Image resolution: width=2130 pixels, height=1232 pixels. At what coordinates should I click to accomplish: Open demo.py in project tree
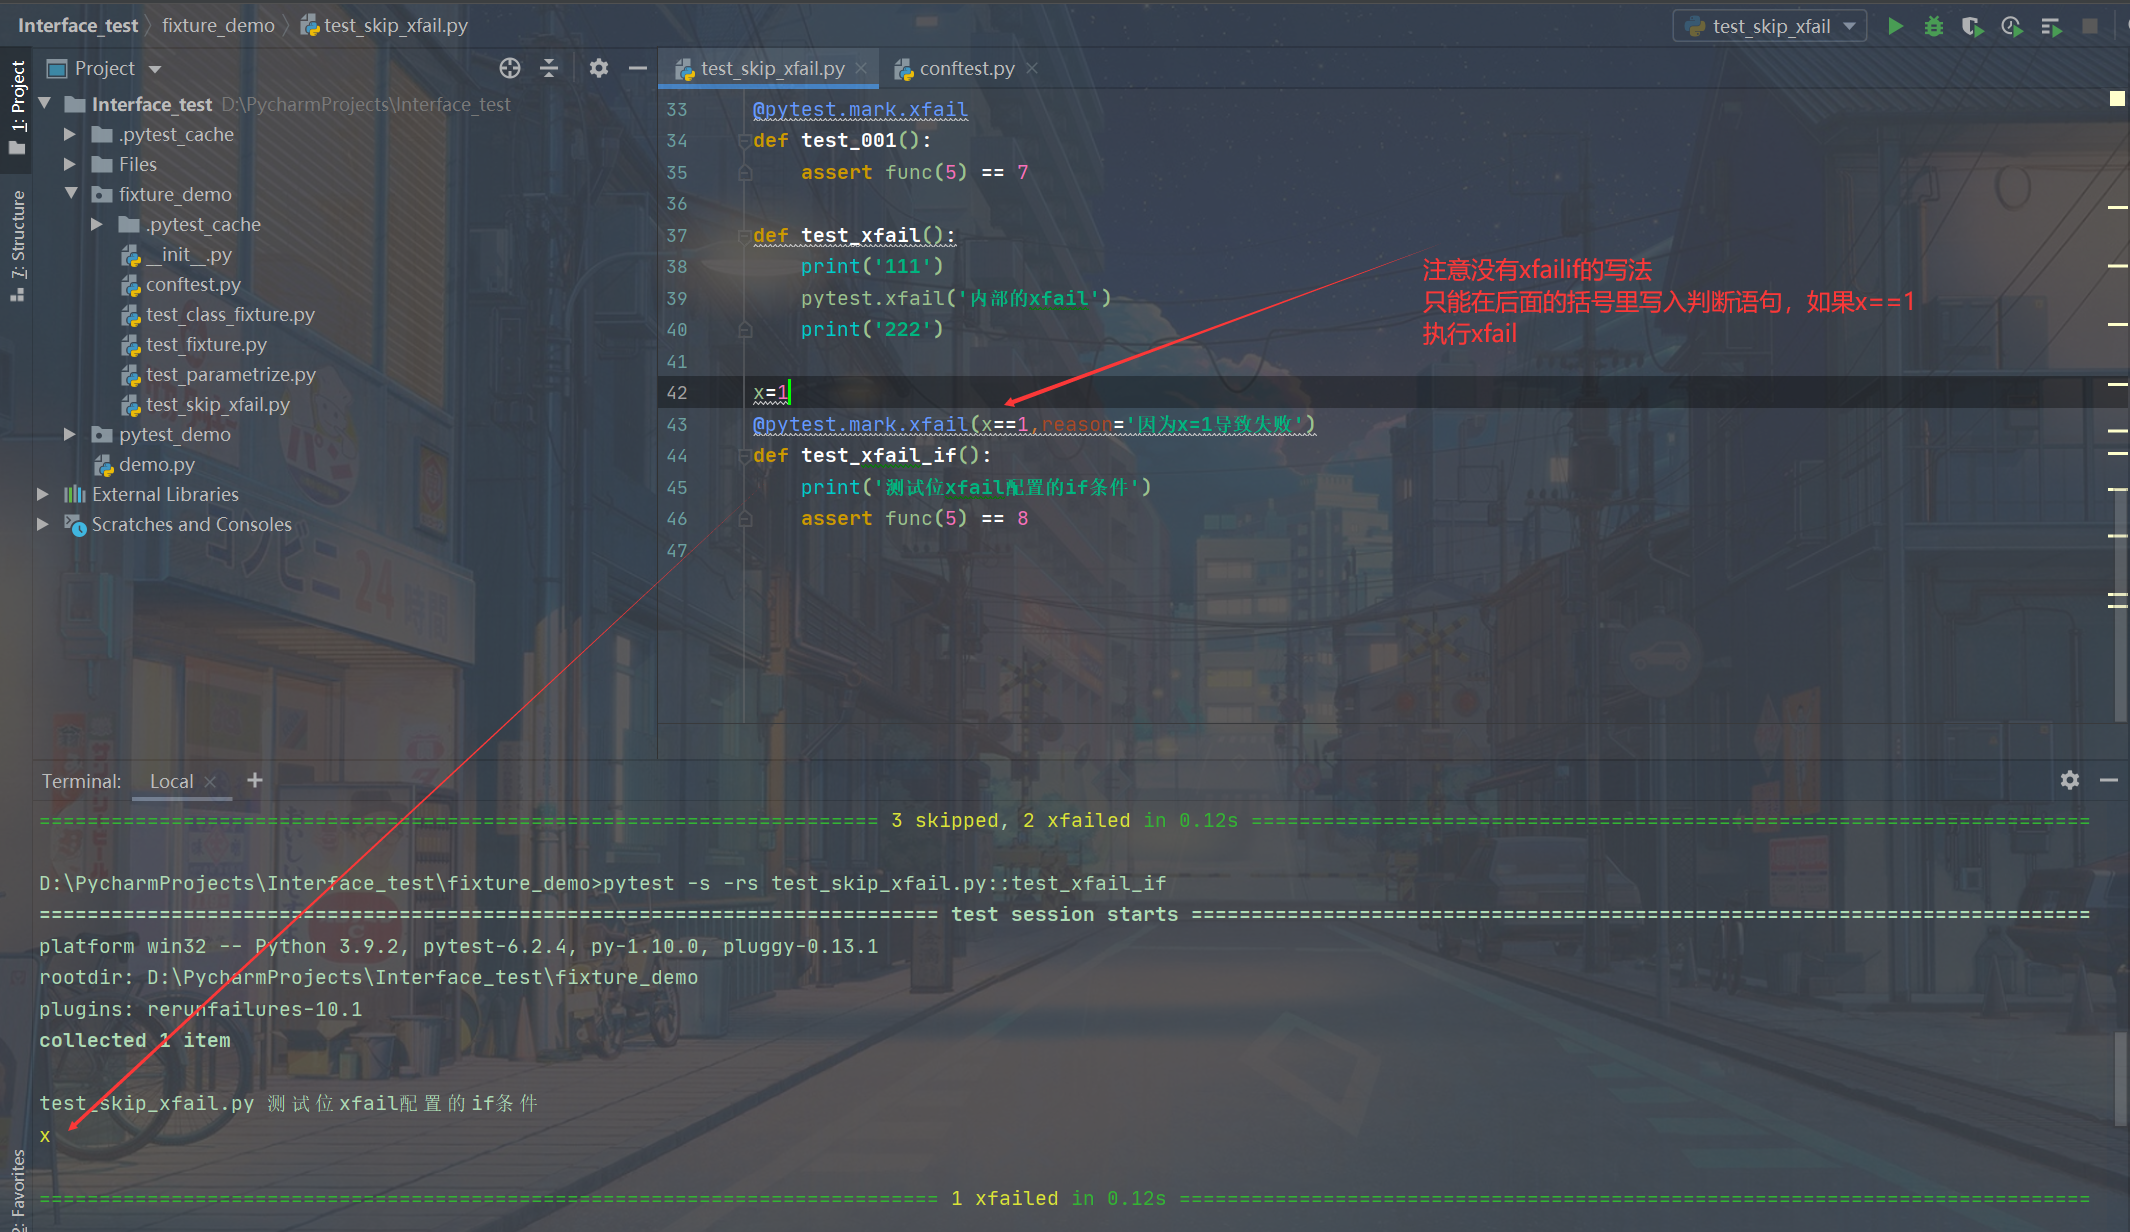[145, 464]
